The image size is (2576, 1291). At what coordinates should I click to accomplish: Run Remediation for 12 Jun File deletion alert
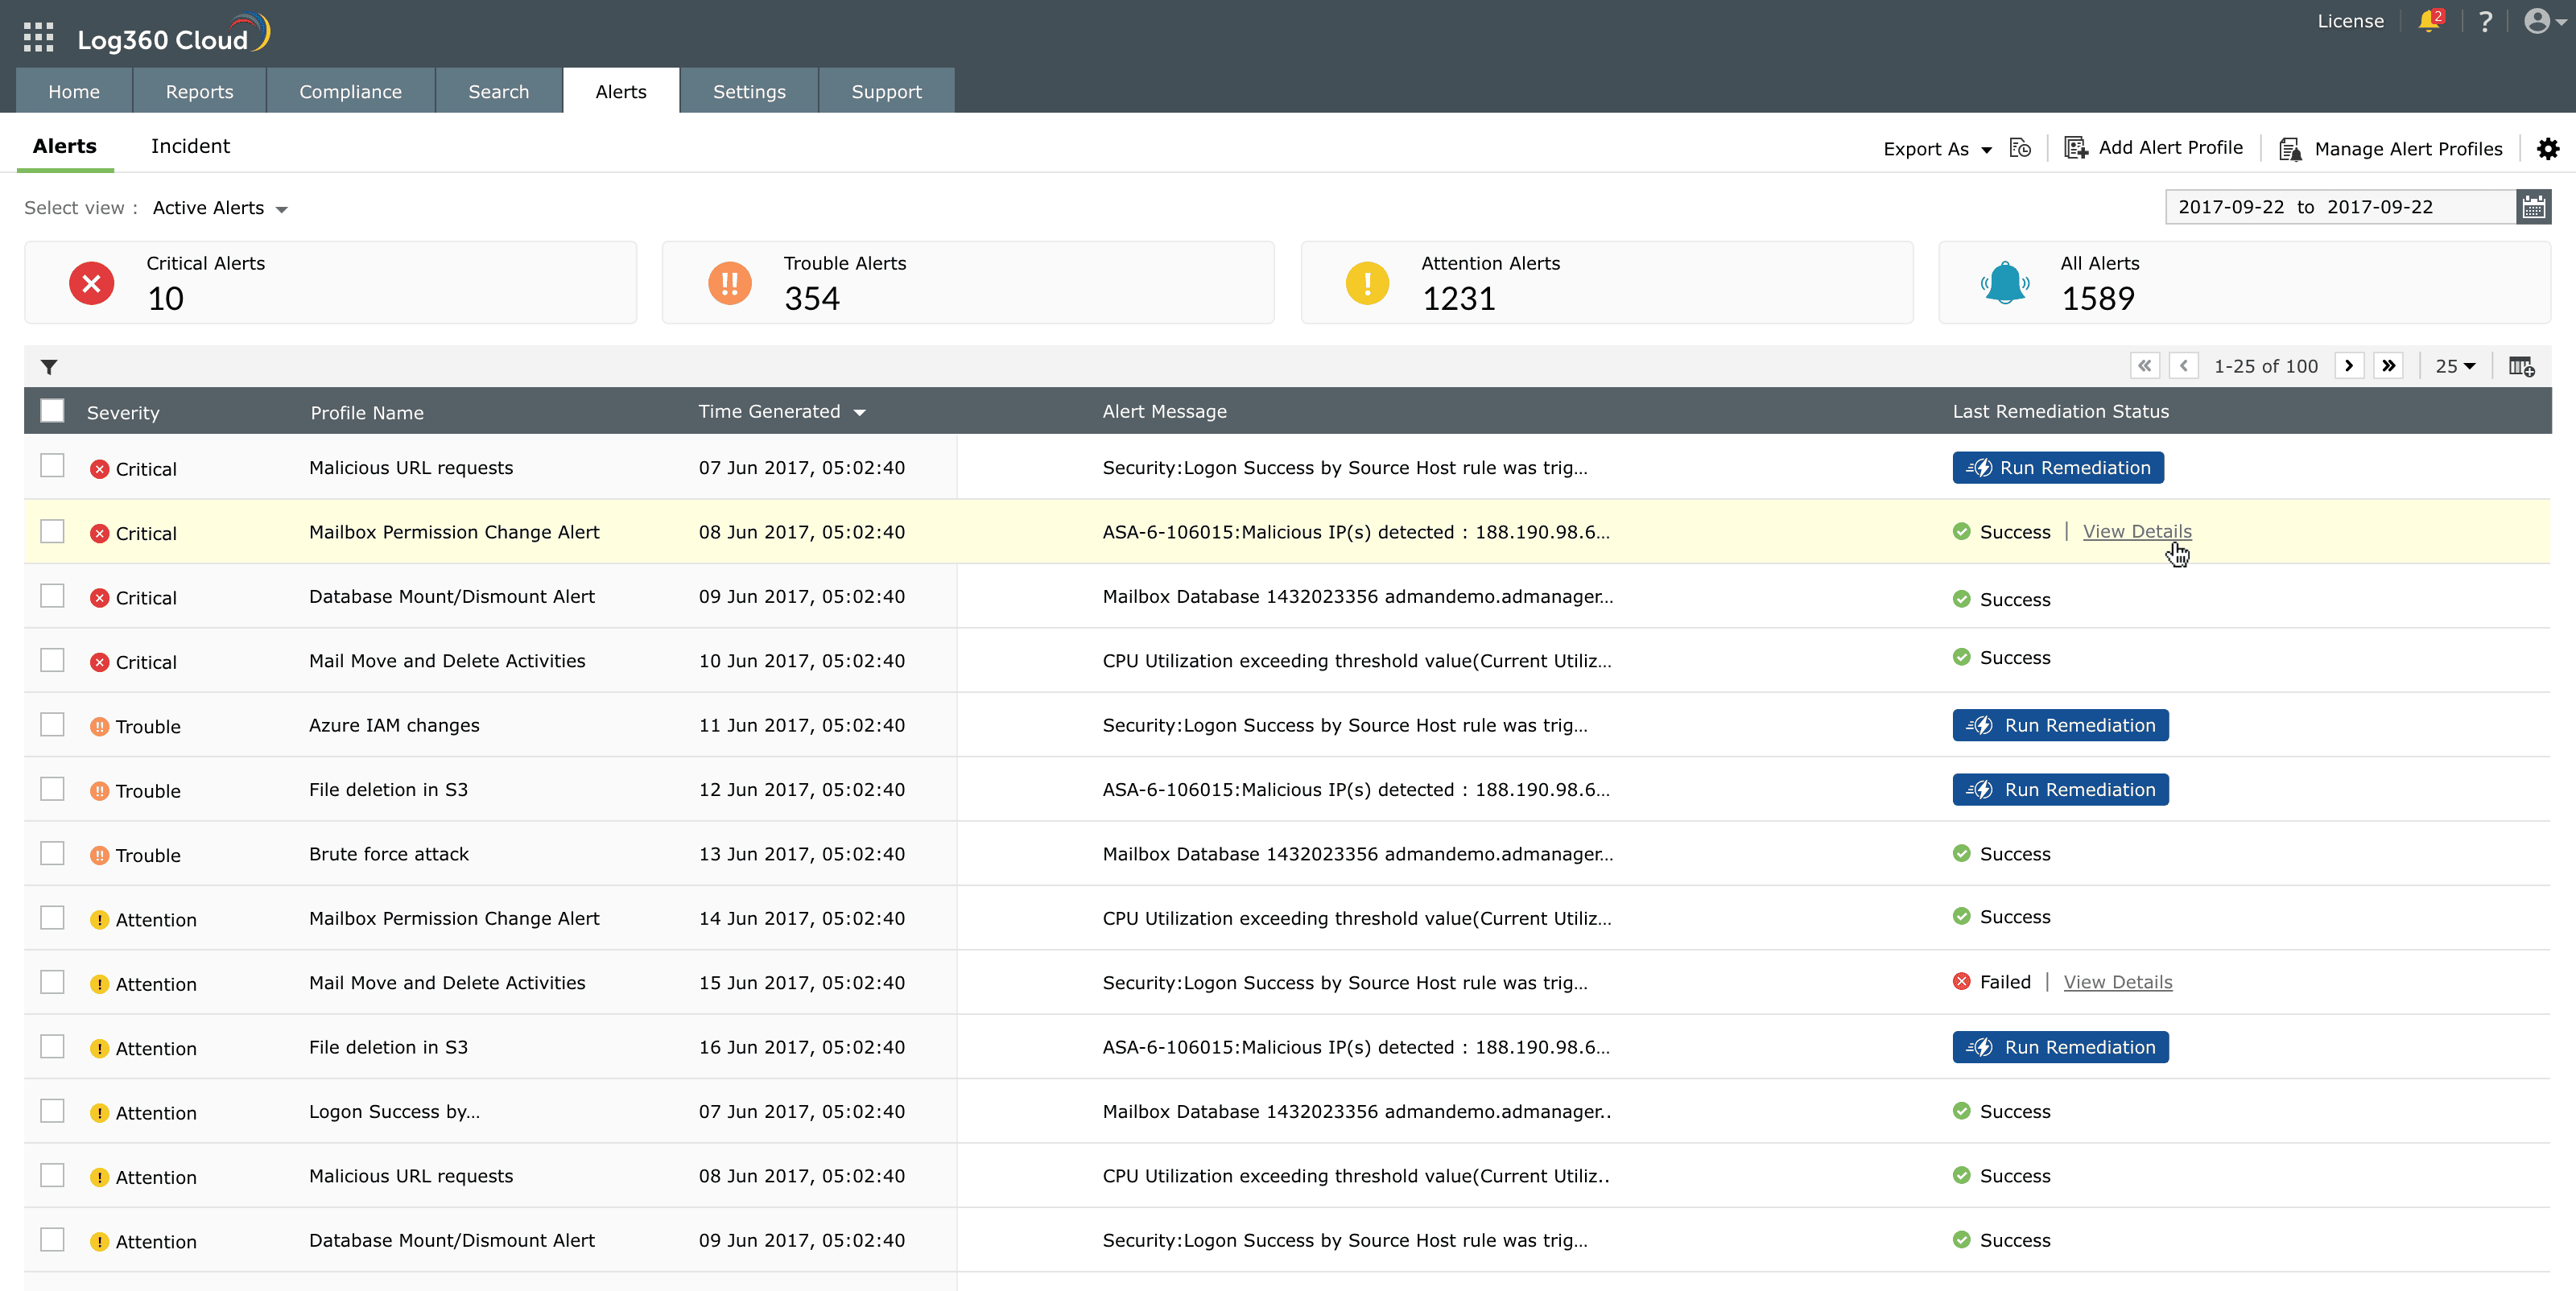pyautogui.click(x=2060, y=790)
